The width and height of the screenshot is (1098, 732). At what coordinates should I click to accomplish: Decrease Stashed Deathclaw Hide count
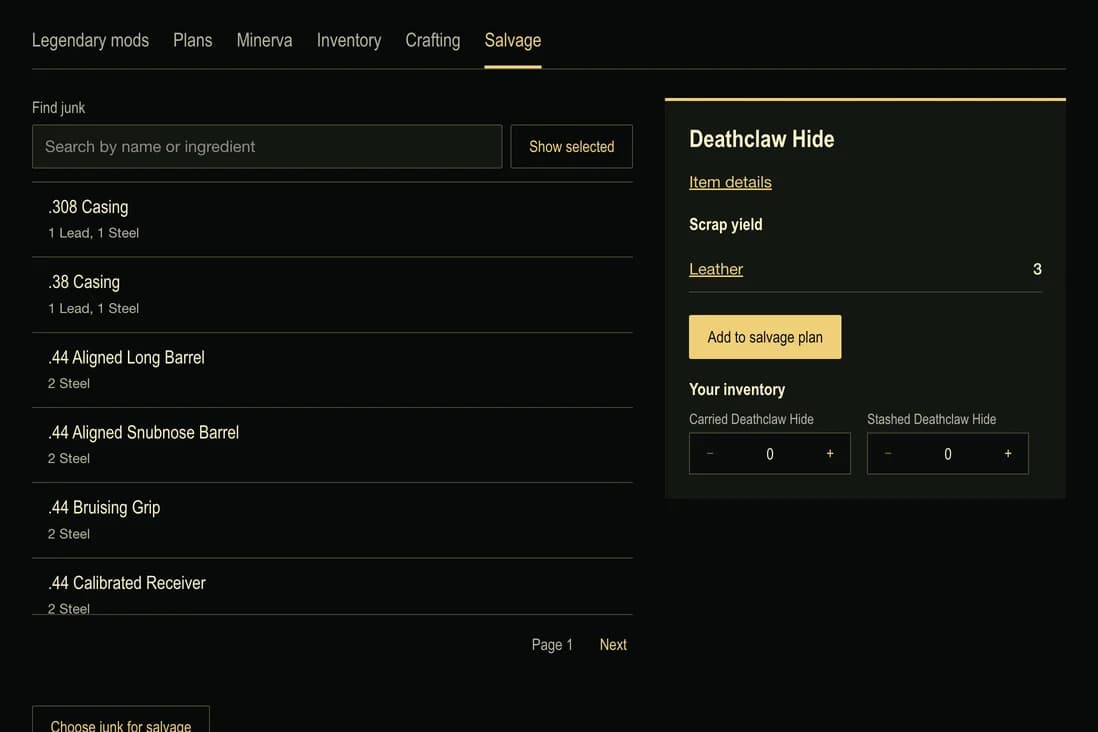pos(888,454)
